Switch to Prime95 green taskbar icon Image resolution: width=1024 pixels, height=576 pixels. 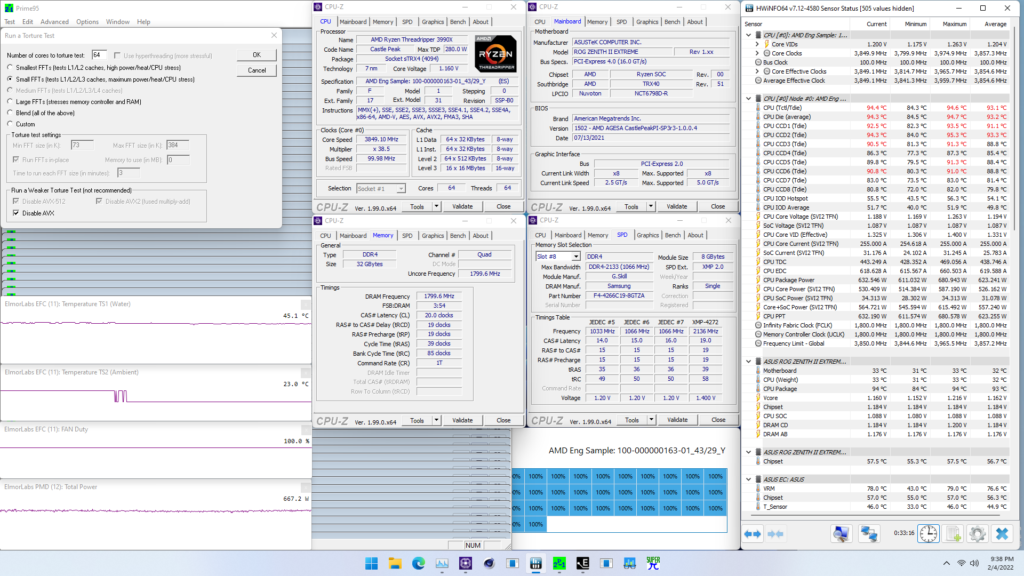(x=559, y=563)
